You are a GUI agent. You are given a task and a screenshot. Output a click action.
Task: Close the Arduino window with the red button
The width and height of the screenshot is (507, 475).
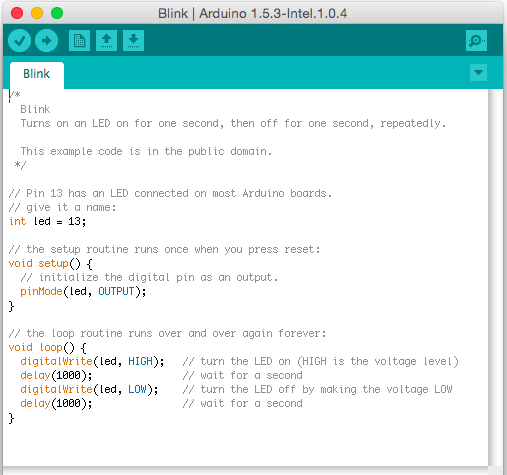(x=17, y=13)
